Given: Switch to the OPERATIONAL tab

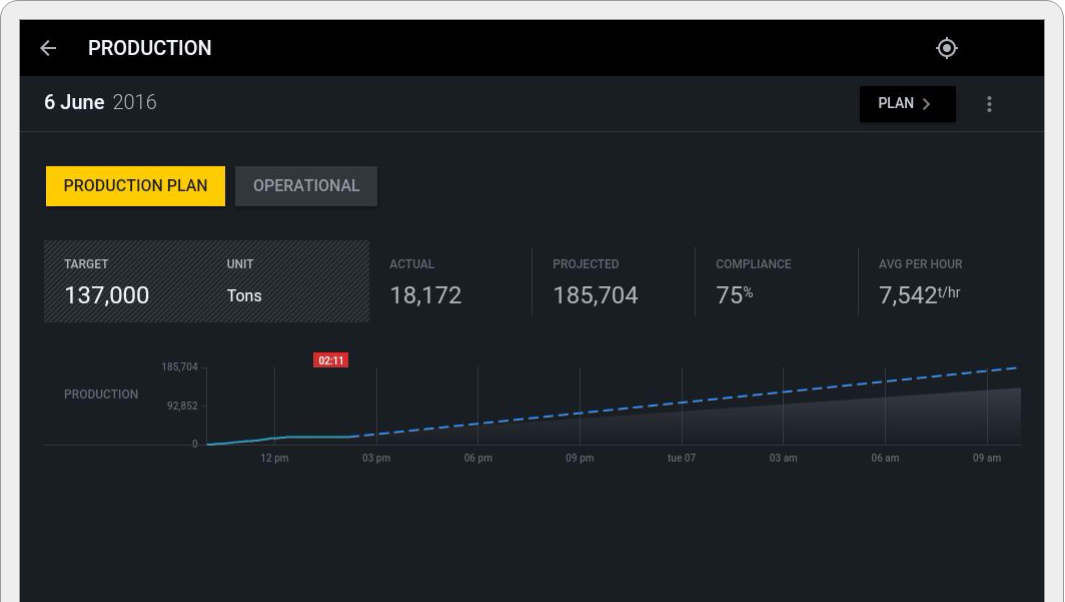Looking at the screenshot, I should 306,186.
